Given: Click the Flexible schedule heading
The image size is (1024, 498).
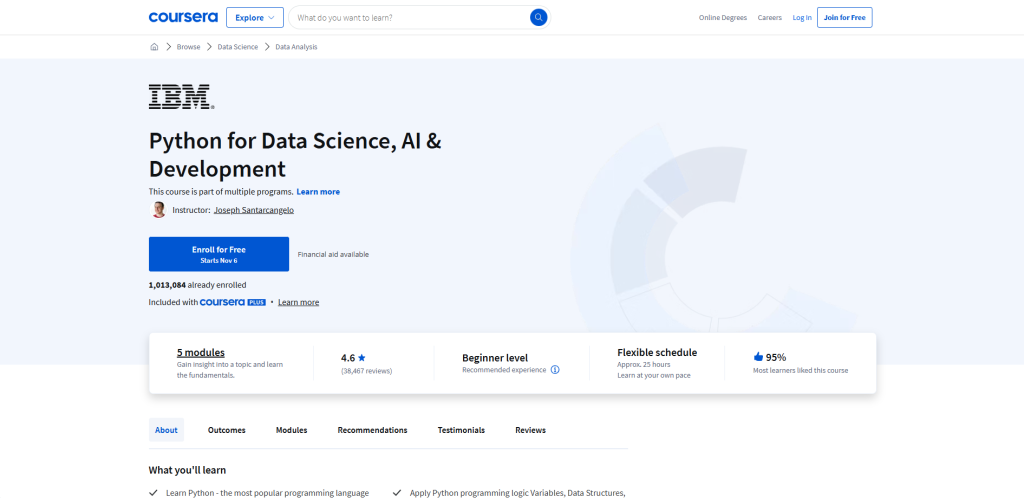Looking at the screenshot, I should coord(657,352).
